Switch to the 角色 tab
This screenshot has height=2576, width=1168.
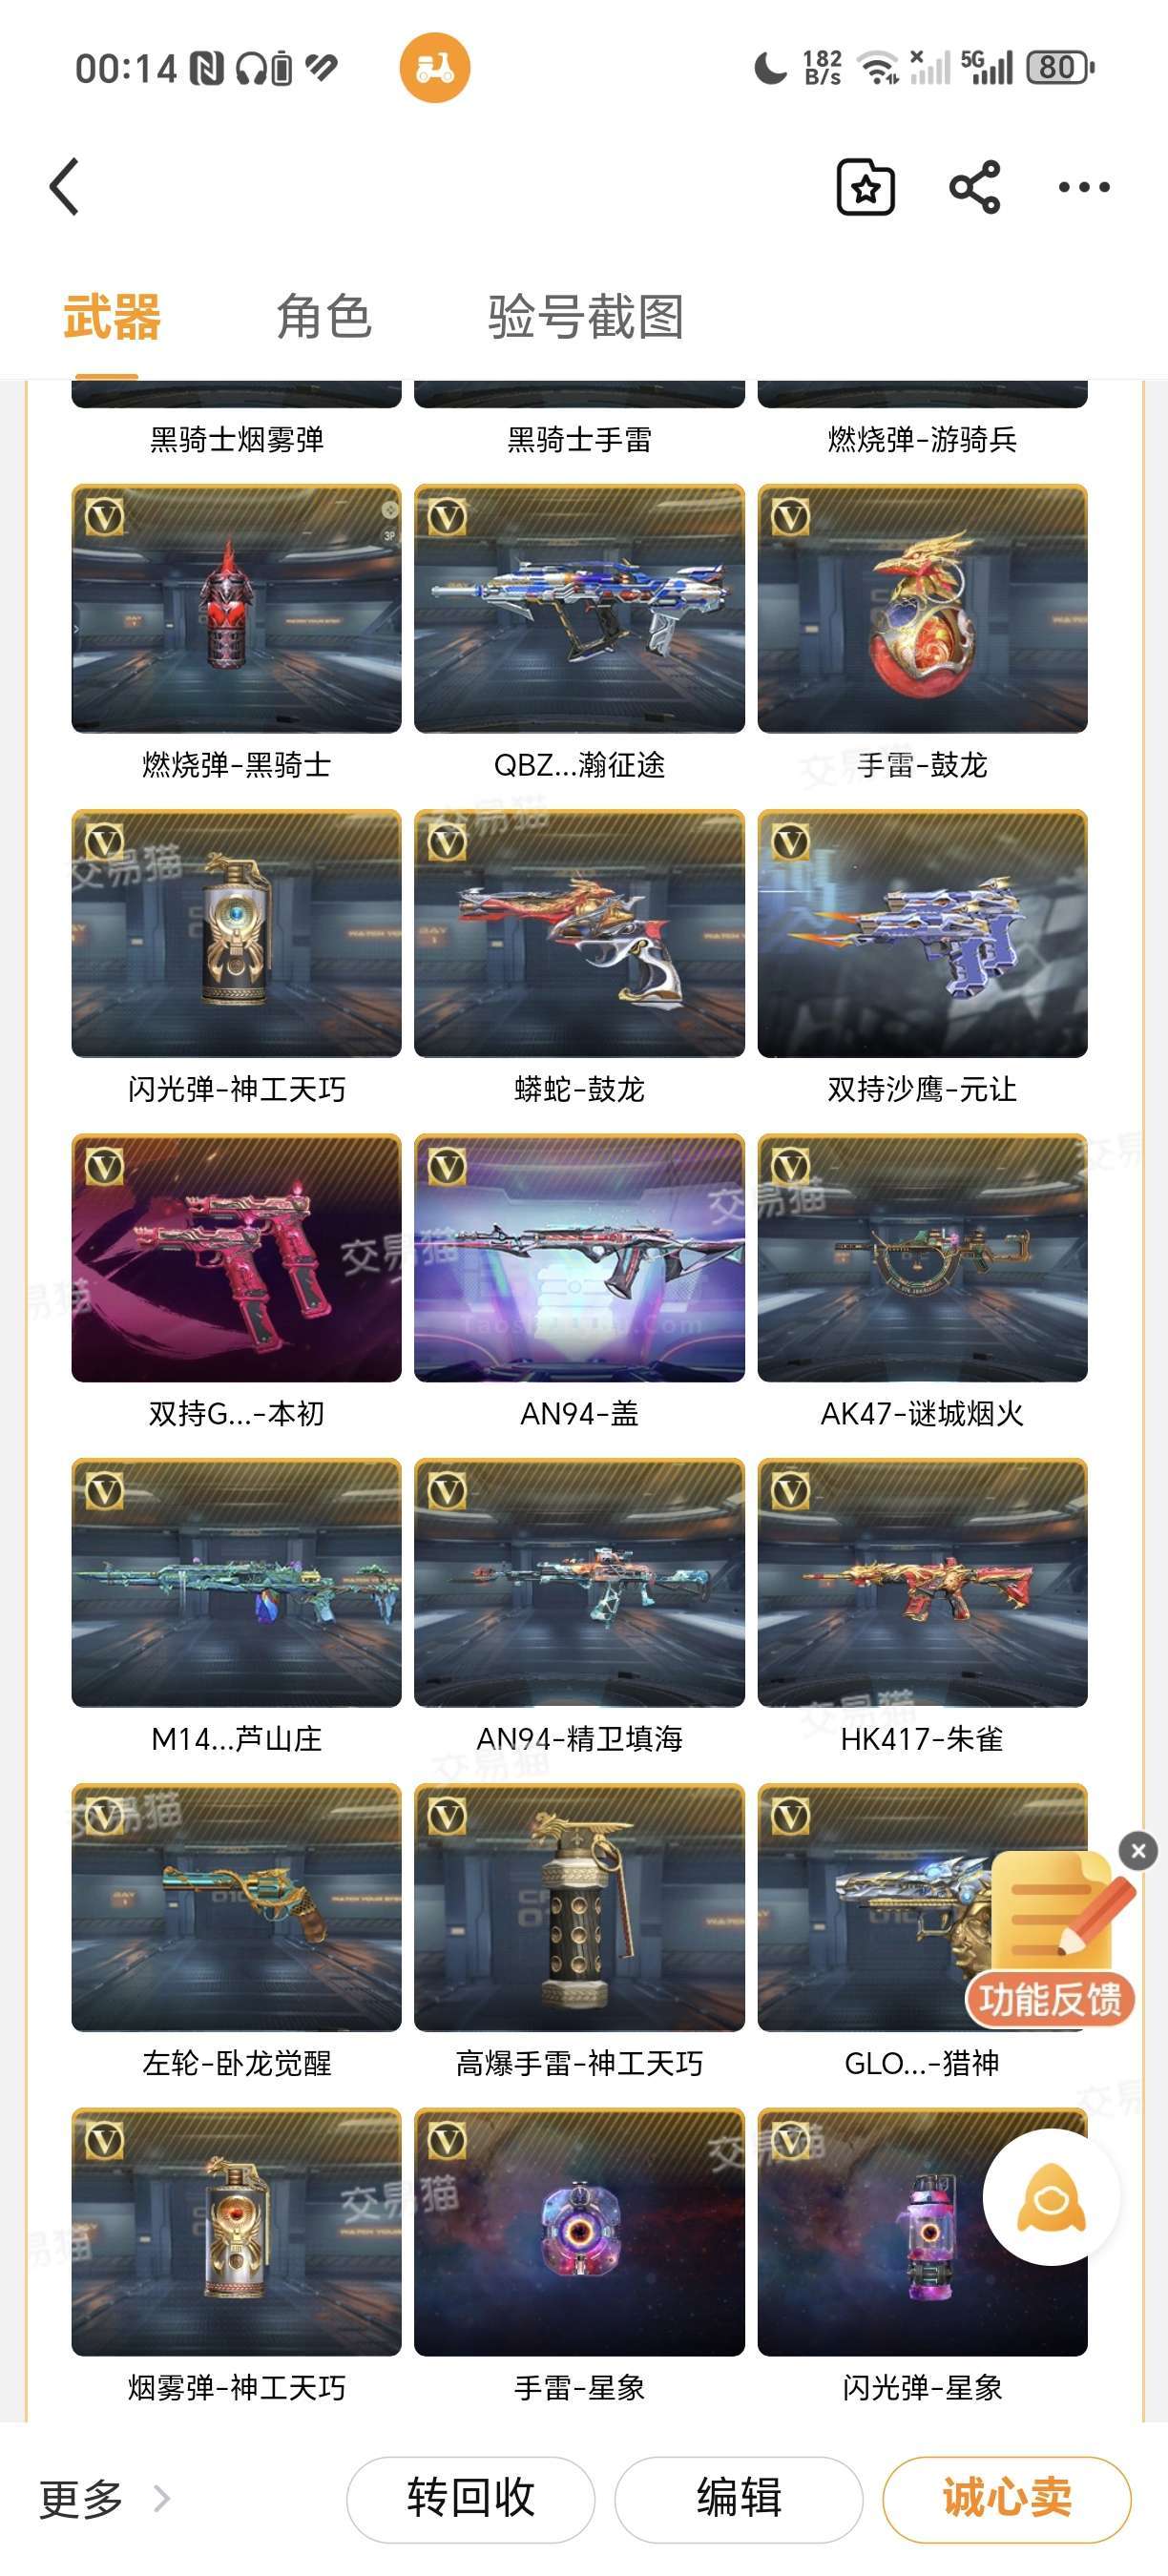tap(324, 317)
